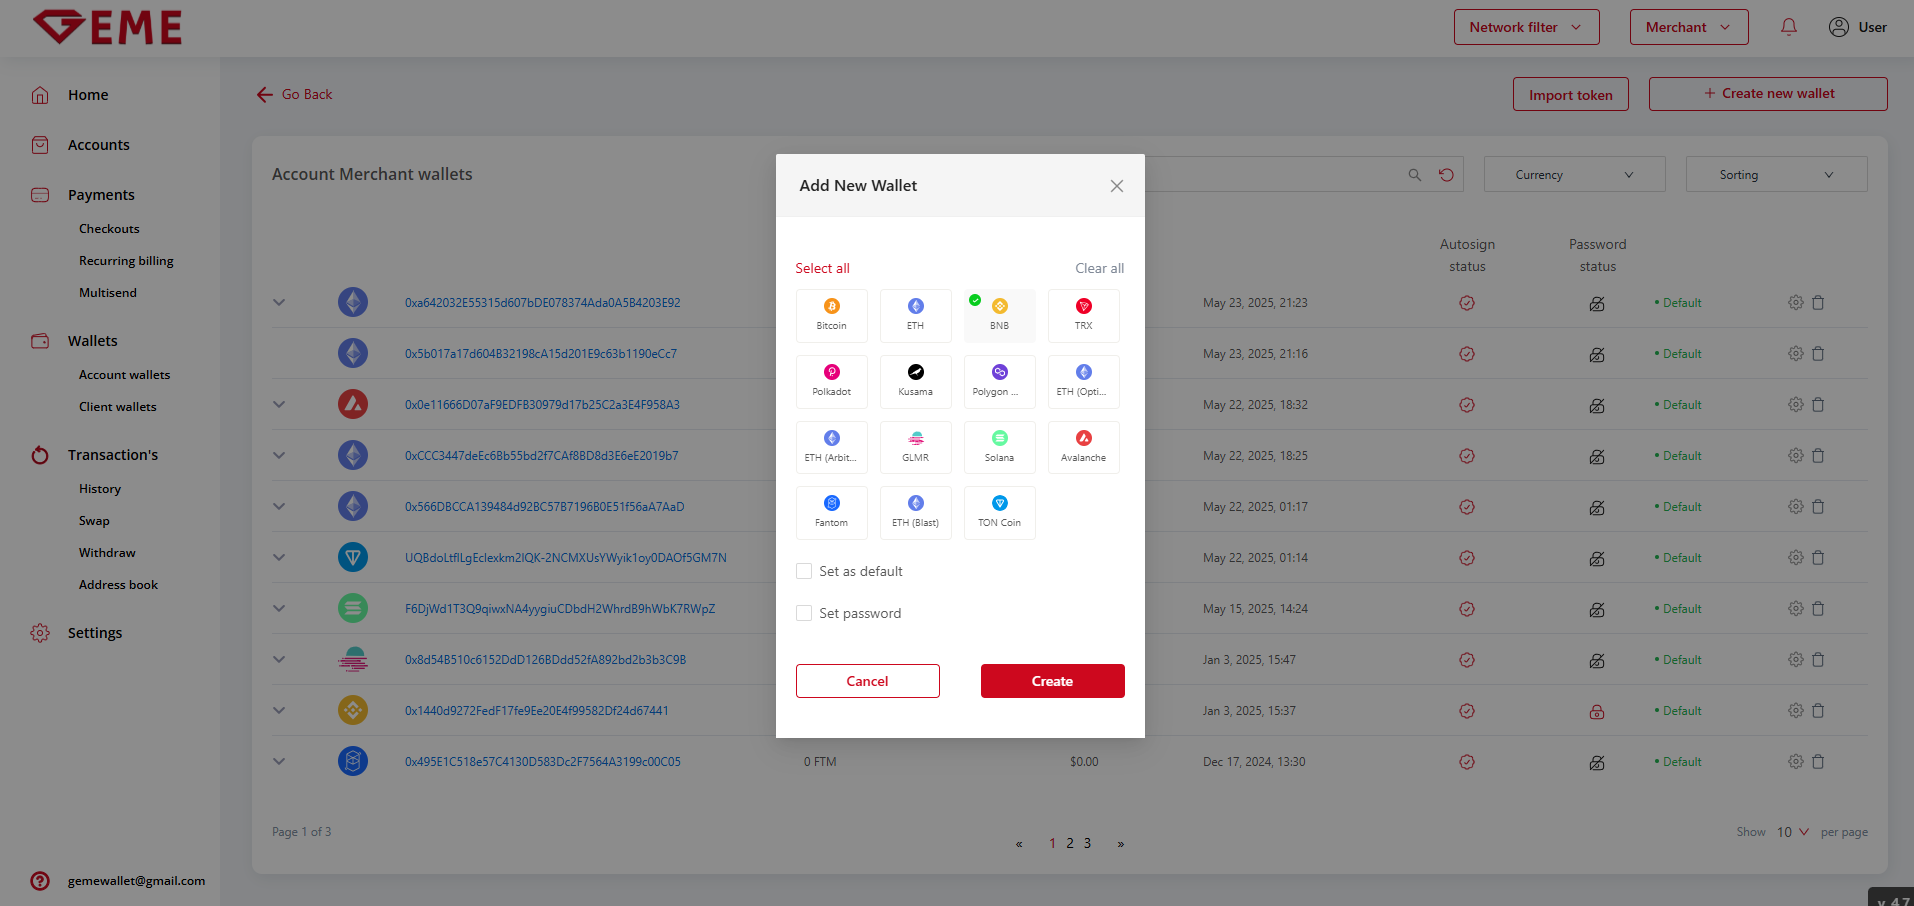Pick the Kusama coin tile
This screenshot has height=906, width=1914.
[x=915, y=381]
